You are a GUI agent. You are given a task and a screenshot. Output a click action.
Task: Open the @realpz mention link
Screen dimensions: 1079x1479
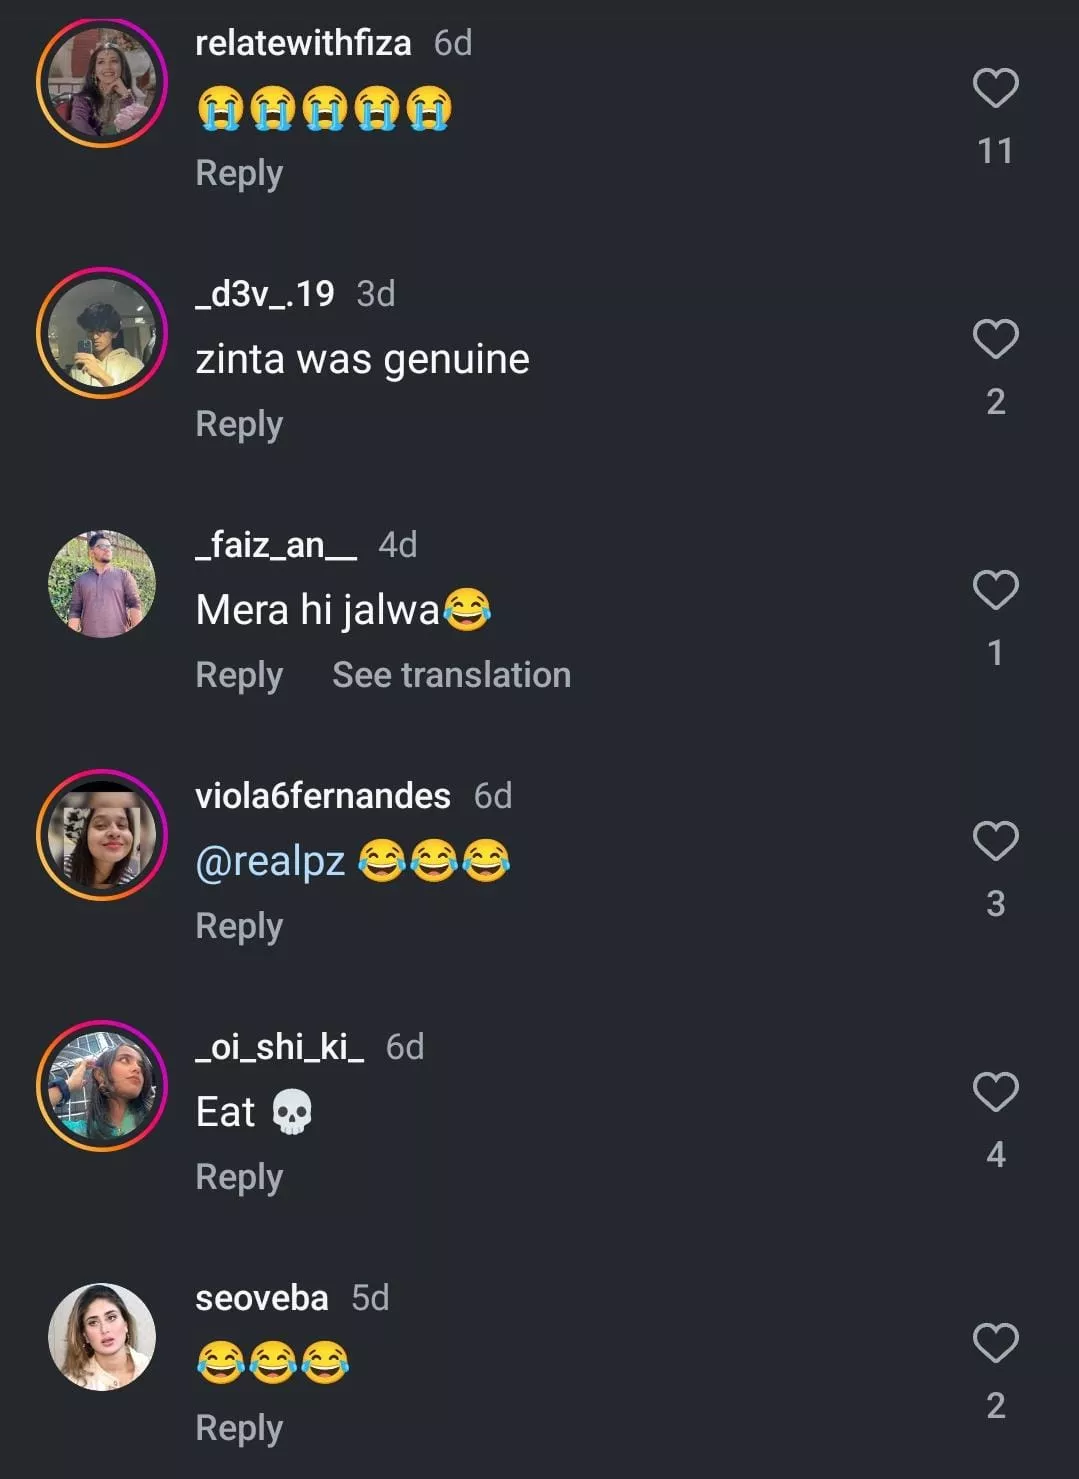270,861
